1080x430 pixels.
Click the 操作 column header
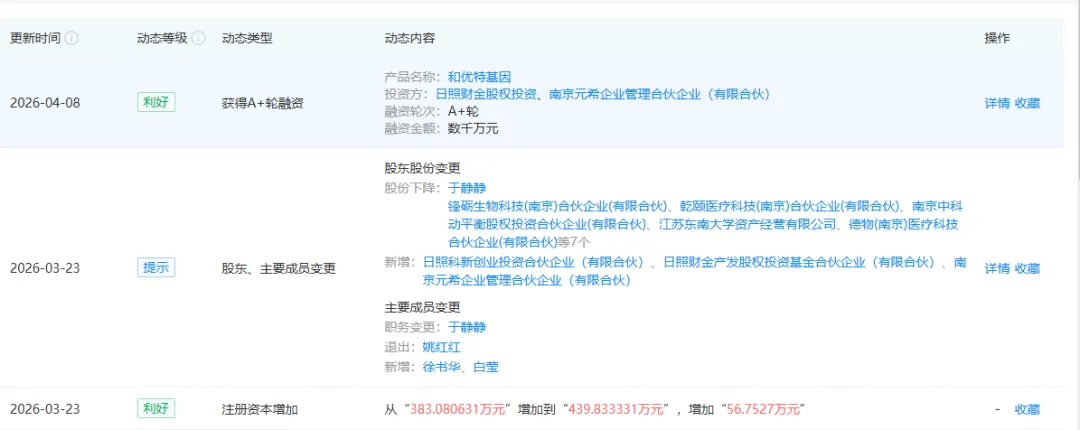pyautogui.click(x=997, y=39)
